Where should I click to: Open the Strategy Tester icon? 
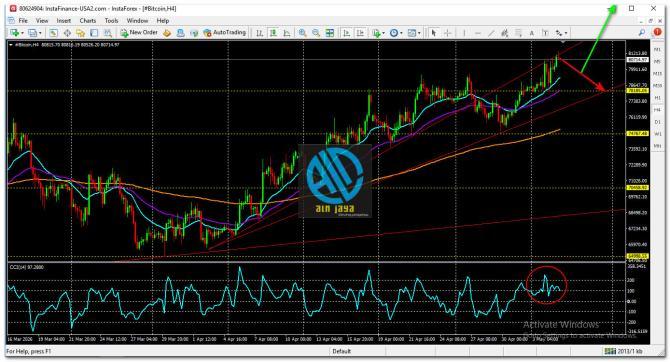pyautogui.click(x=108, y=33)
